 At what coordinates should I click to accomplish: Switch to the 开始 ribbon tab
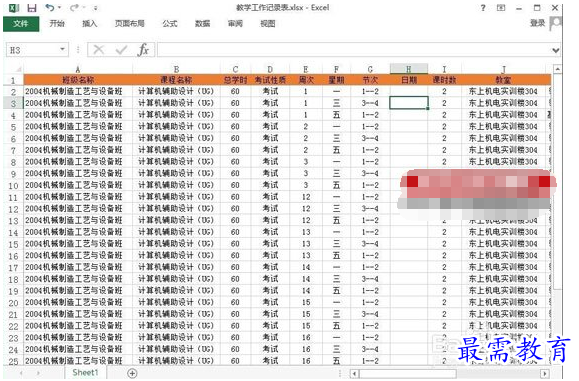[x=57, y=24]
